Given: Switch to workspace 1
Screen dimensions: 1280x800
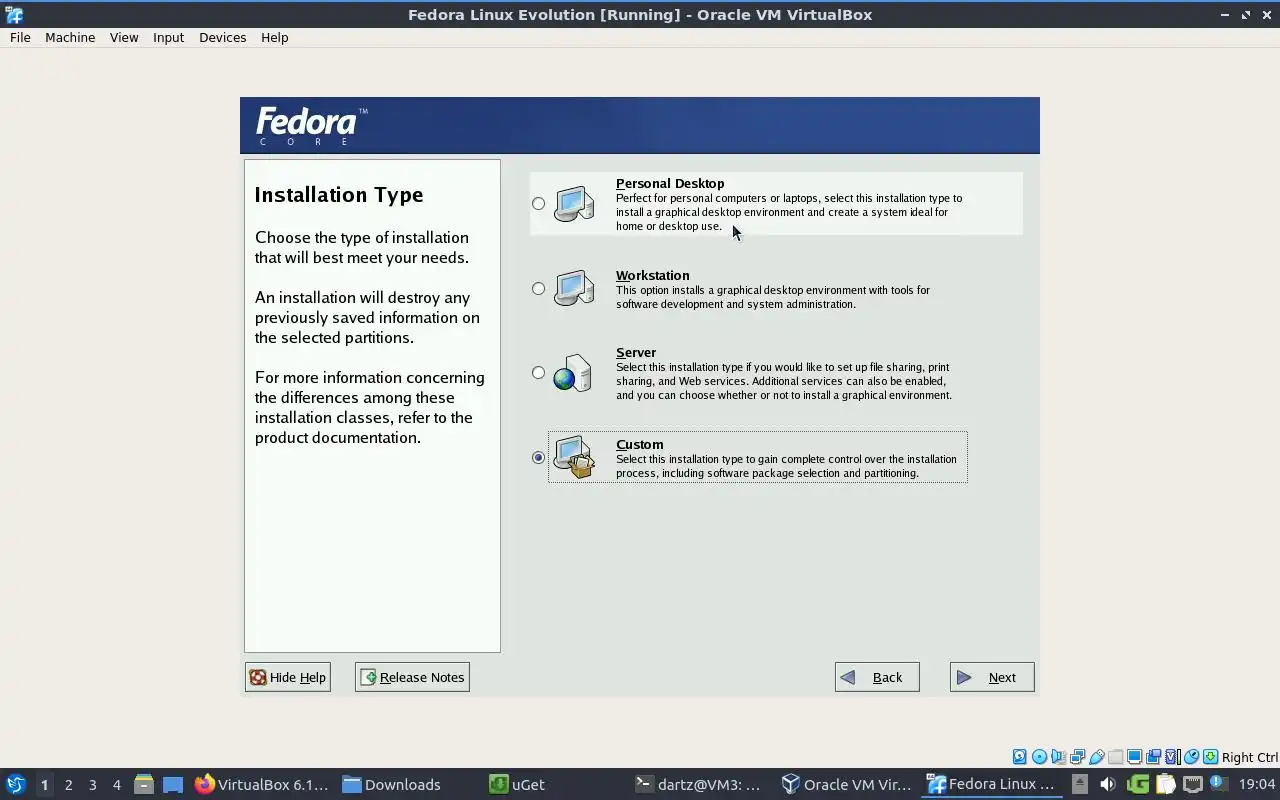Looking at the screenshot, I should (44, 785).
